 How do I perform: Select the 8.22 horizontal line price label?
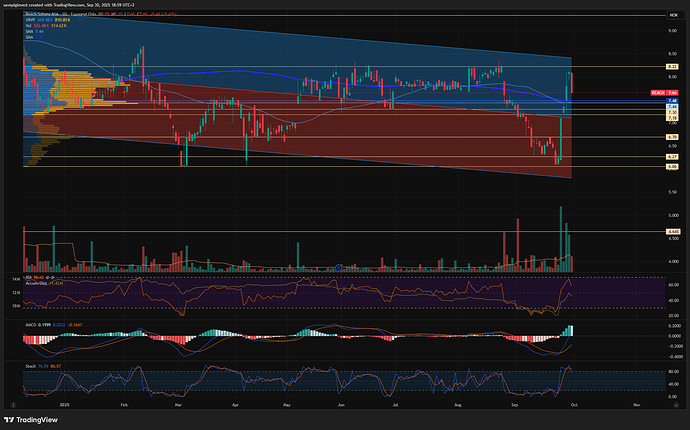click(x=672, y=66)
